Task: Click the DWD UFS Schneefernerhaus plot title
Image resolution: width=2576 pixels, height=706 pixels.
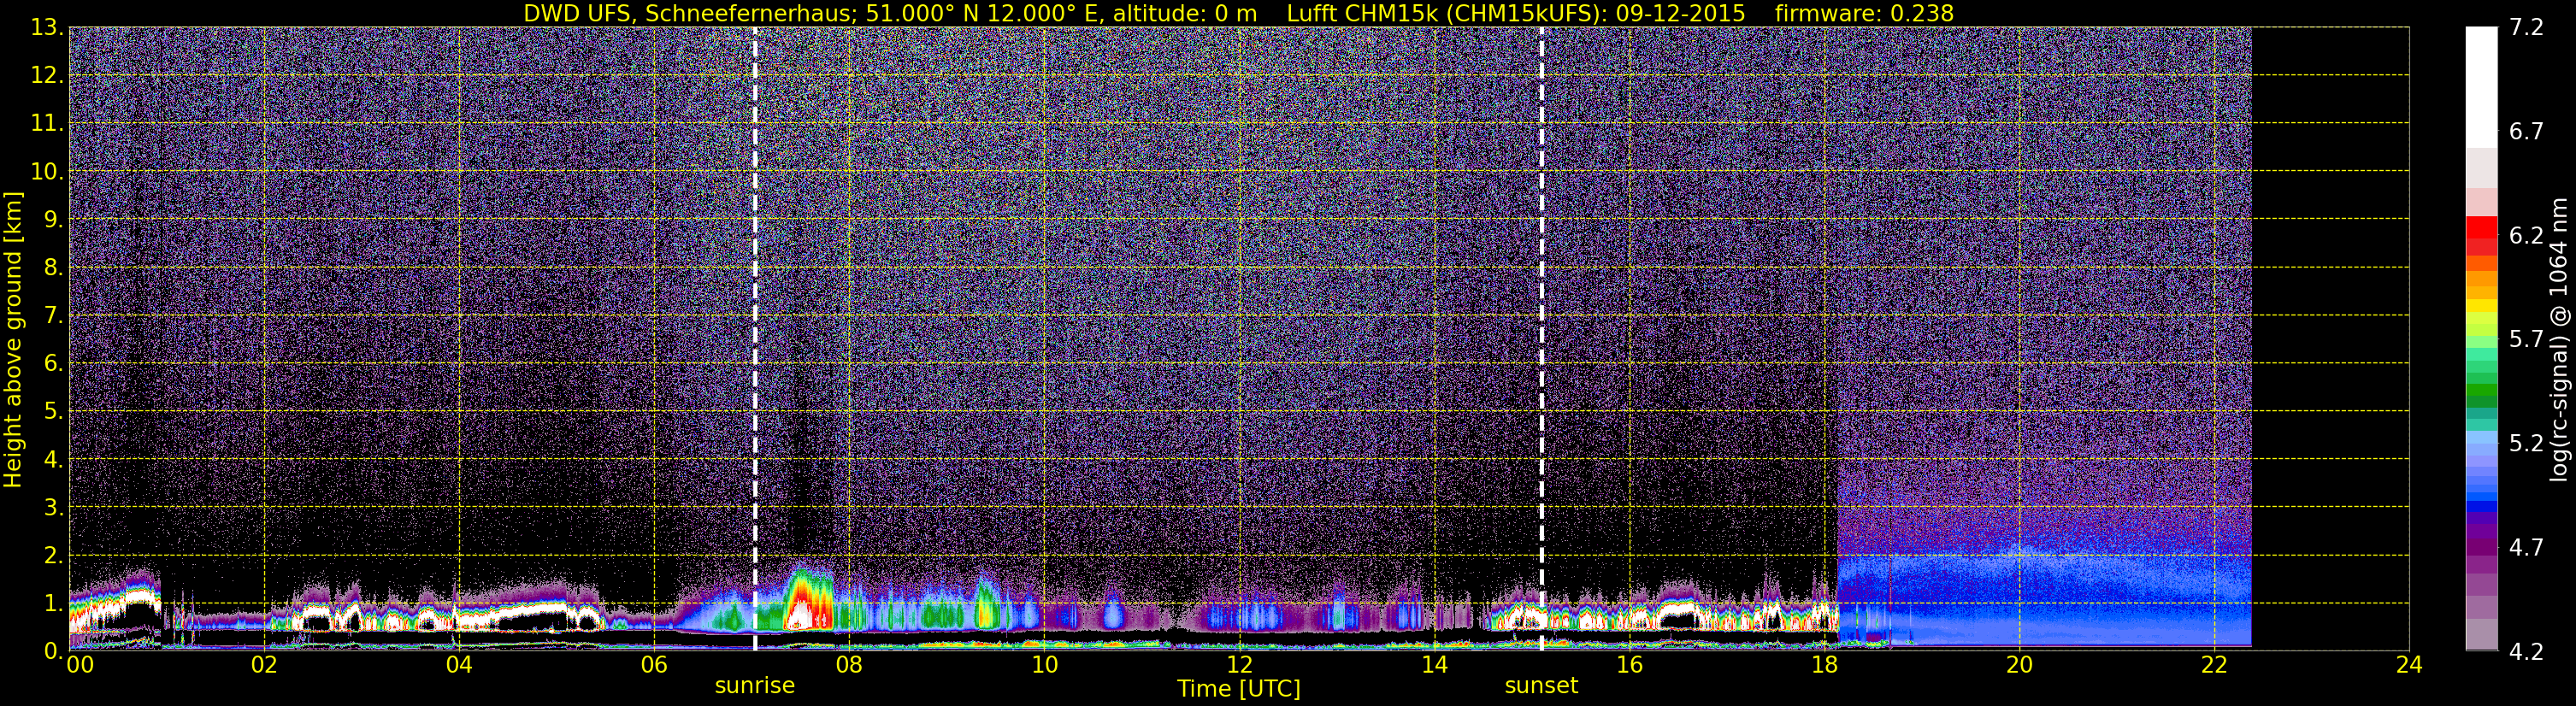Action: coord(1238,13)
